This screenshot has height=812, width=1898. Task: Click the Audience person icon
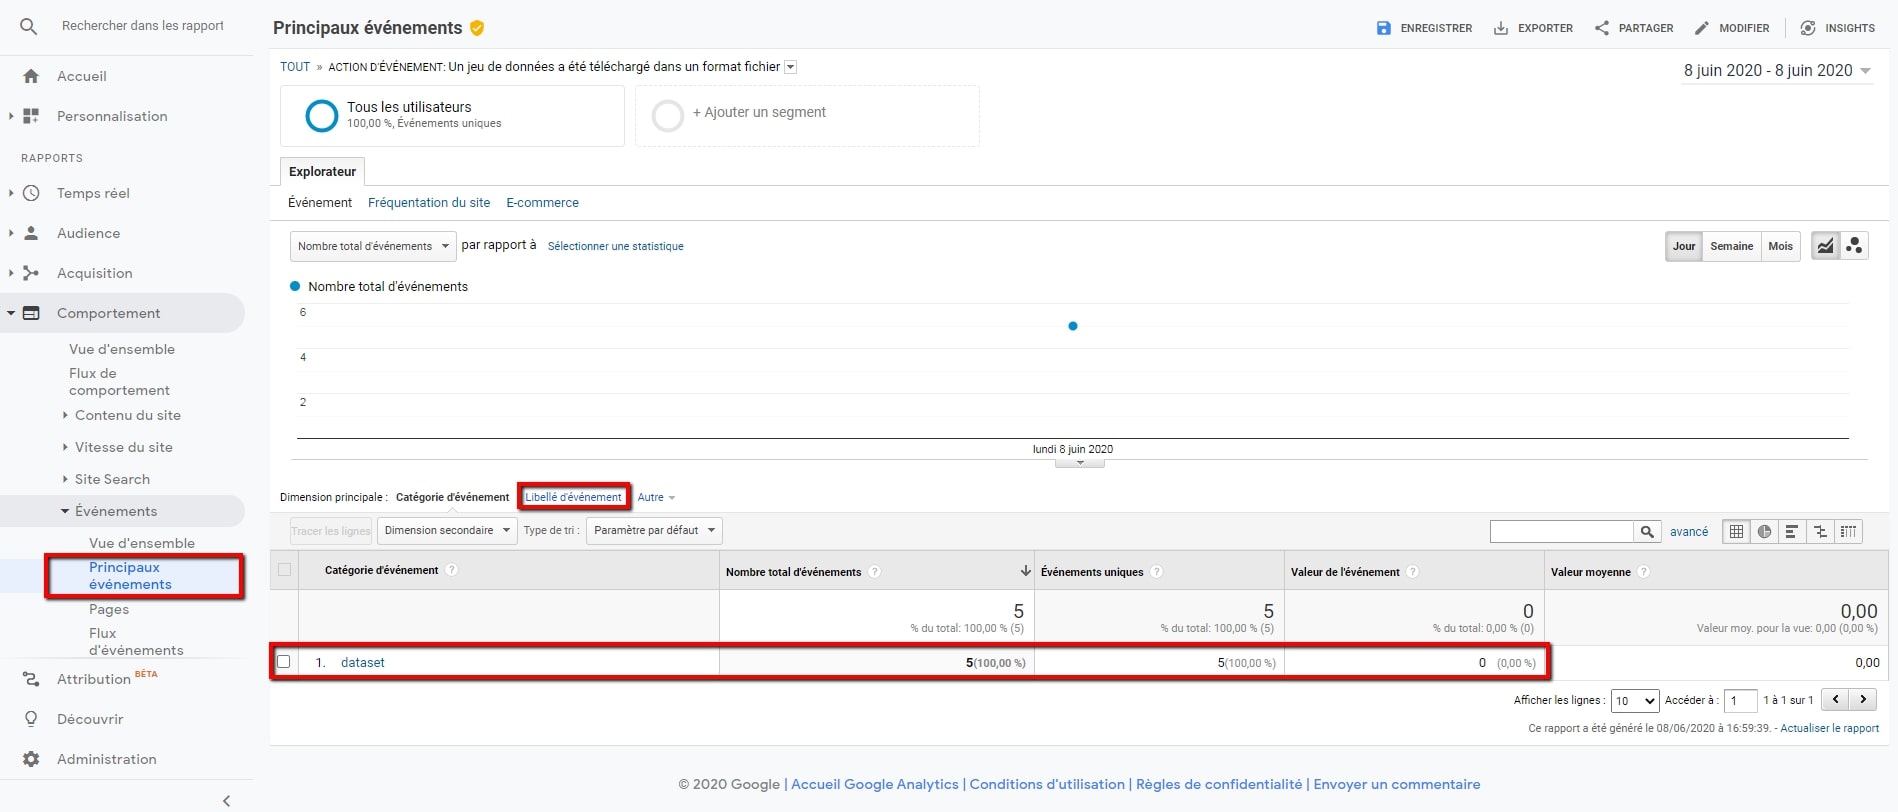[31, 233]
